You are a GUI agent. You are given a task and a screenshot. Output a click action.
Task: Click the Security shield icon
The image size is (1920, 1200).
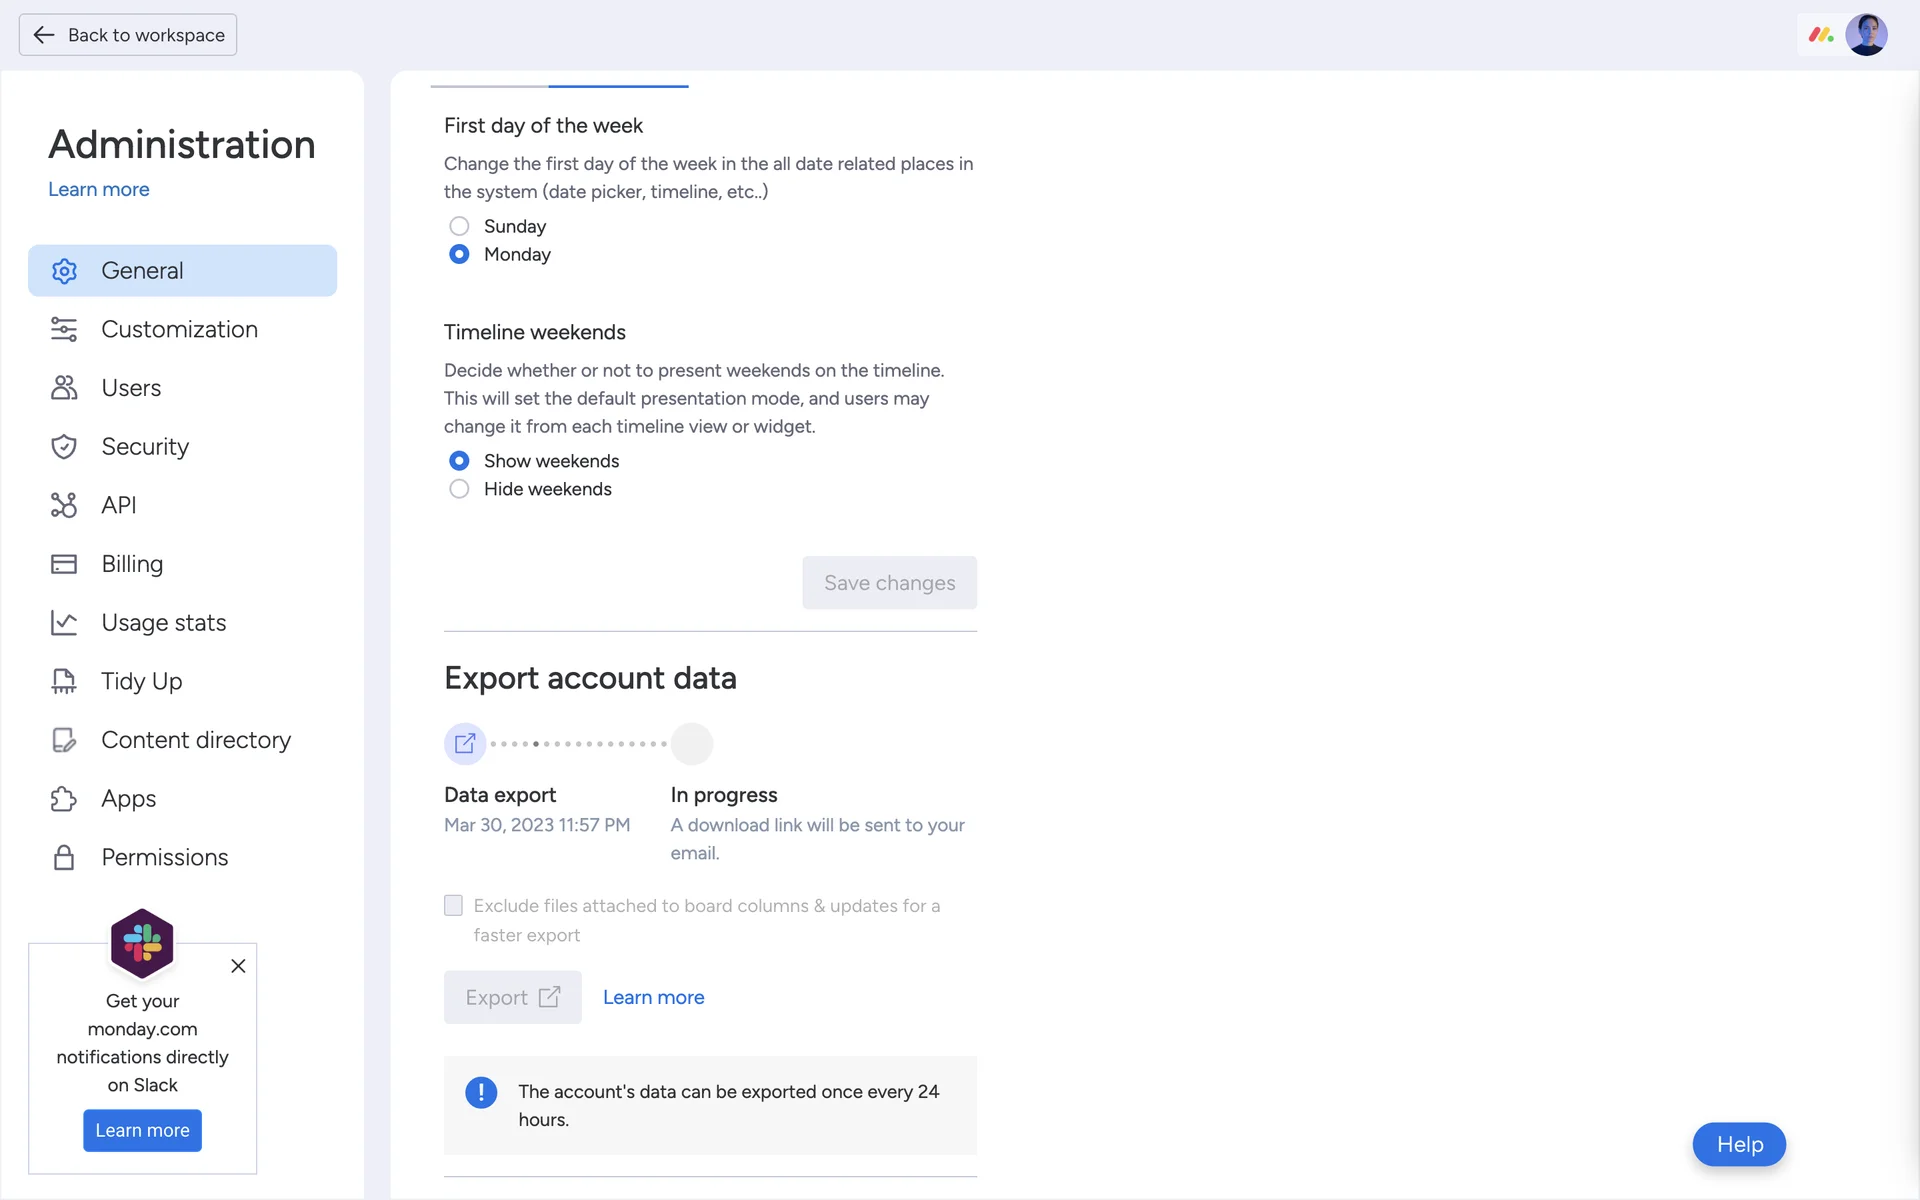point(64,447)
